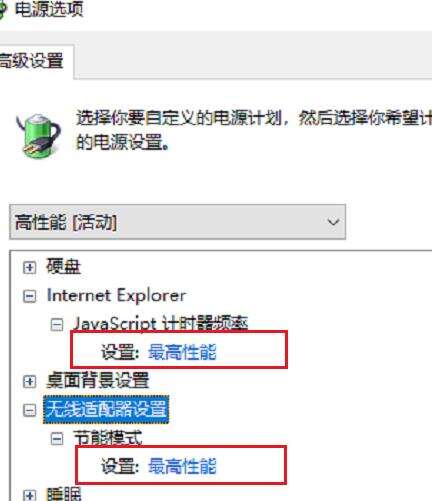Expand the 桌面背景设置 node
Screen dimensions: 432x501
tap(29, 381)
